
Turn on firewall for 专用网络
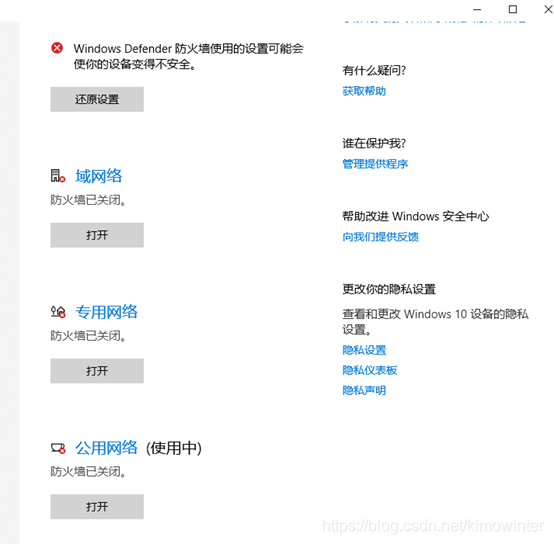(97, 371)
